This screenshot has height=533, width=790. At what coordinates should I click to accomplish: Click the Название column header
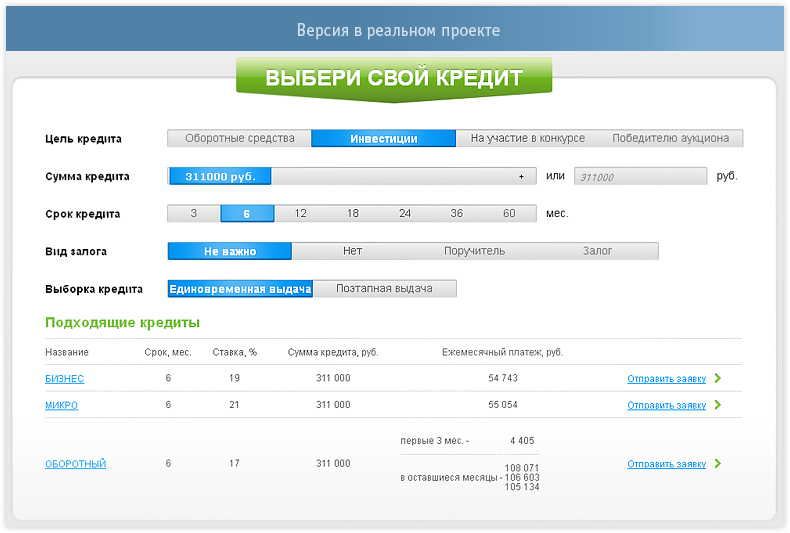tap(67, 352)
